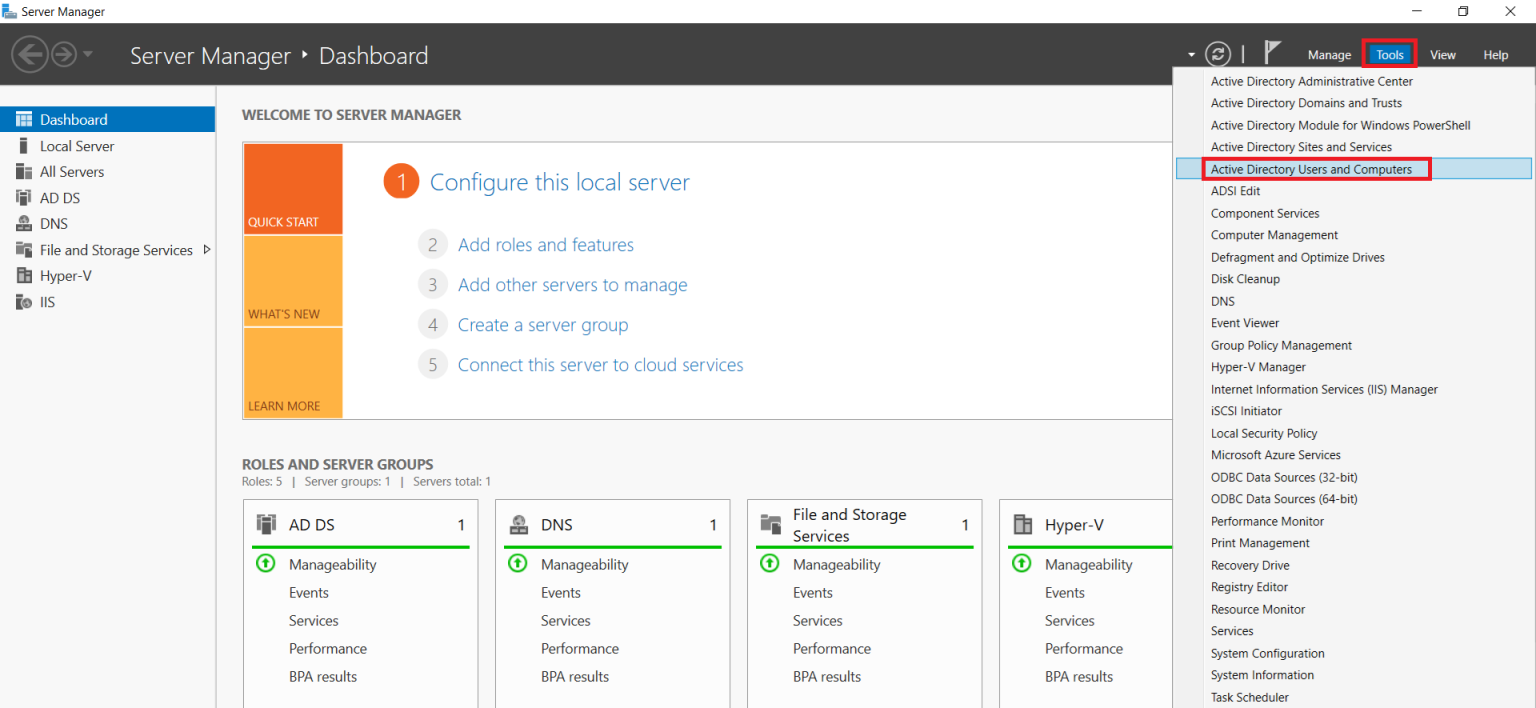Expand File and Storage Services chevron
This screenshot has width=1536, height=708.
click(x=208, y=250)
